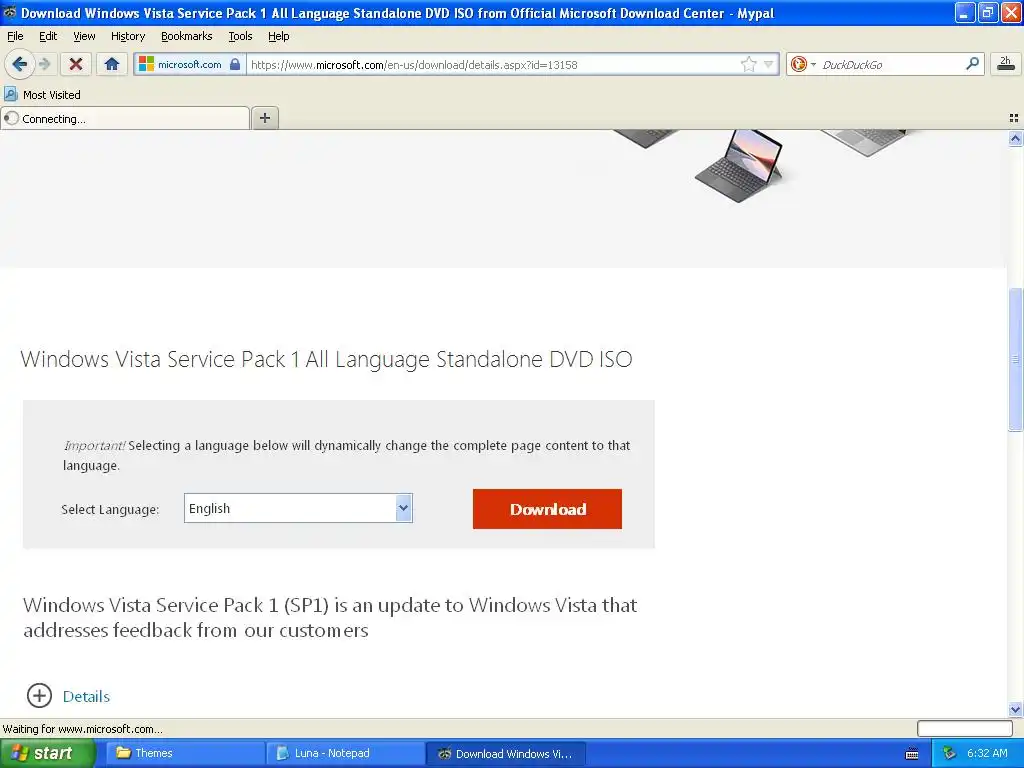The height and width of the screenshot is (768, 1024).
Task: Open the Tools menu
Action: (x=240, y=36)
